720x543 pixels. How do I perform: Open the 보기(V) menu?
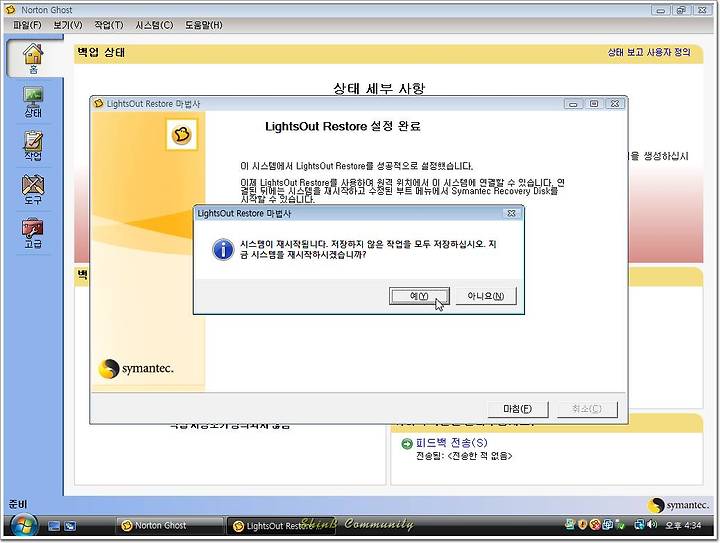click(68, 25)
